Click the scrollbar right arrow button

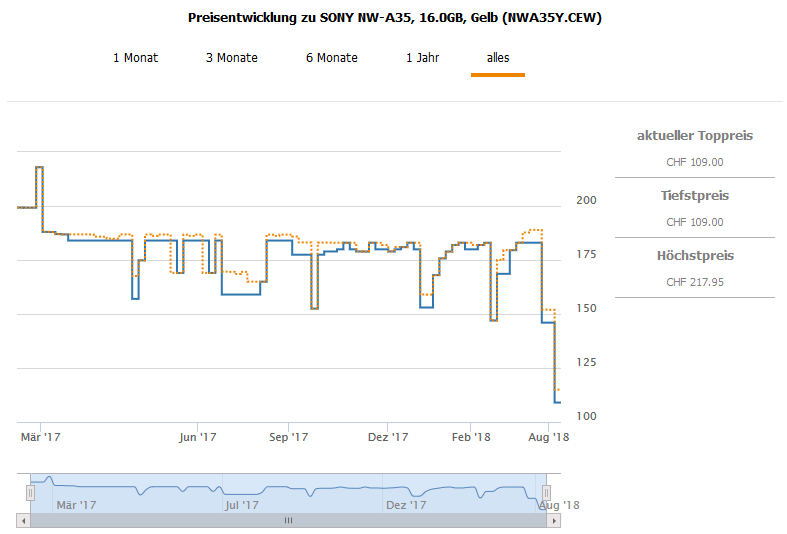[x=555, y=521]
